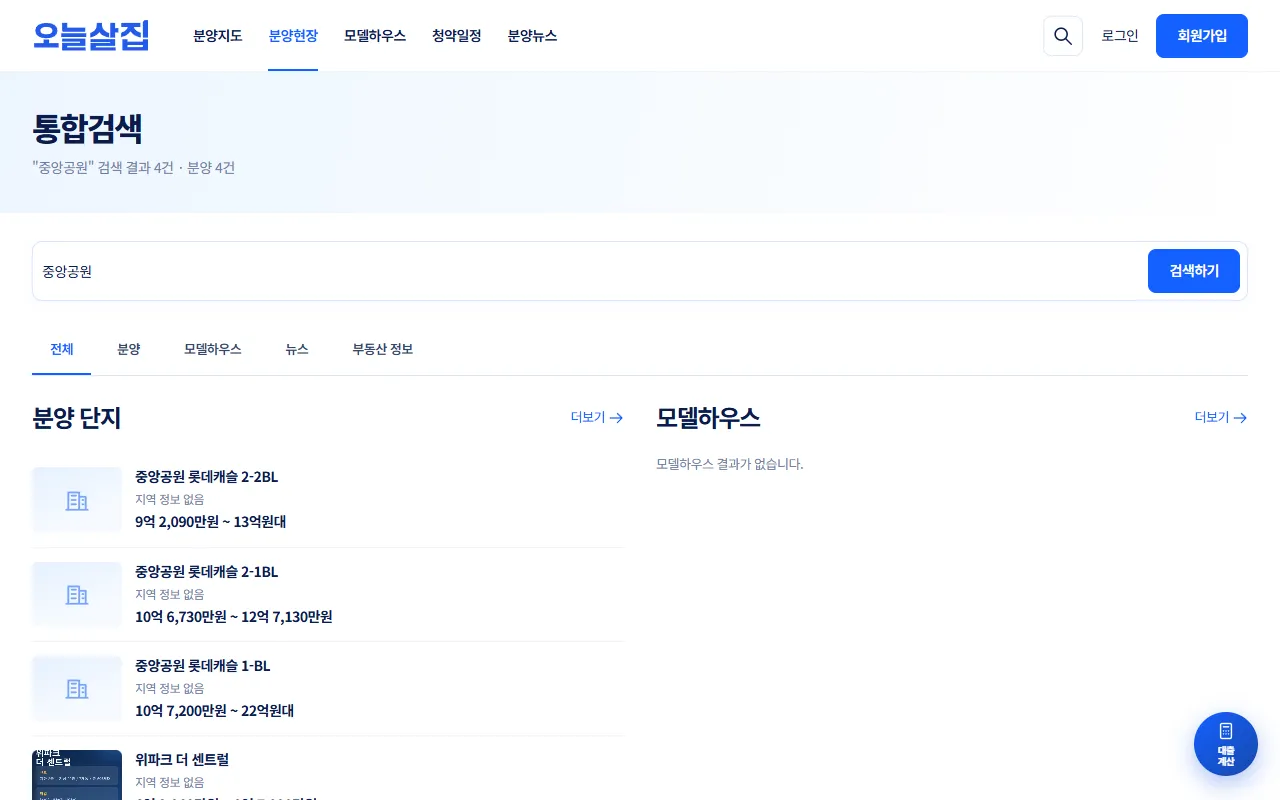Click the 통합검색 page heading
The width and height of the screenshot is (1280, 800).
pos(88,129)
